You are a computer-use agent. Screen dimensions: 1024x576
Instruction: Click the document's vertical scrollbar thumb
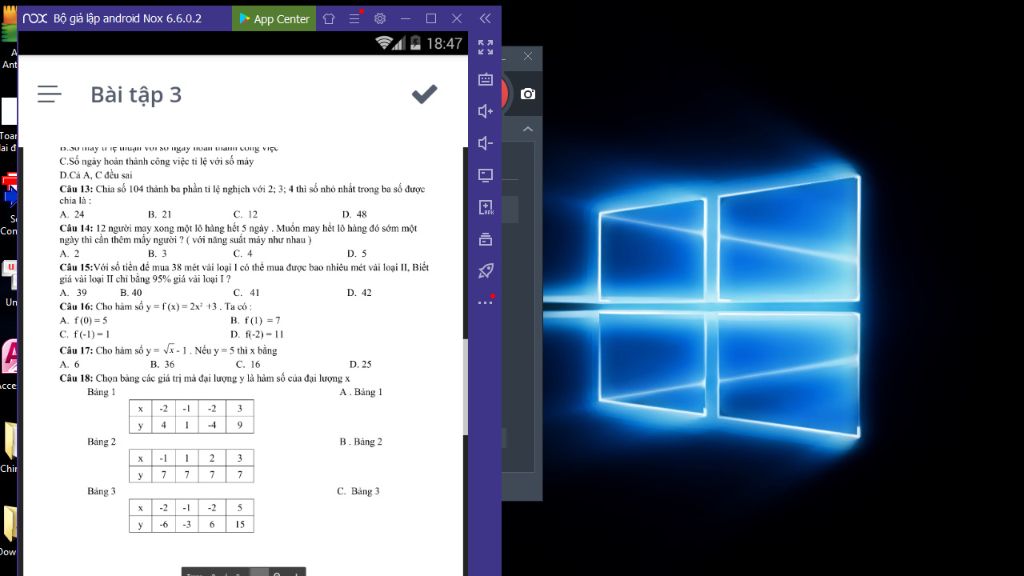465,387
